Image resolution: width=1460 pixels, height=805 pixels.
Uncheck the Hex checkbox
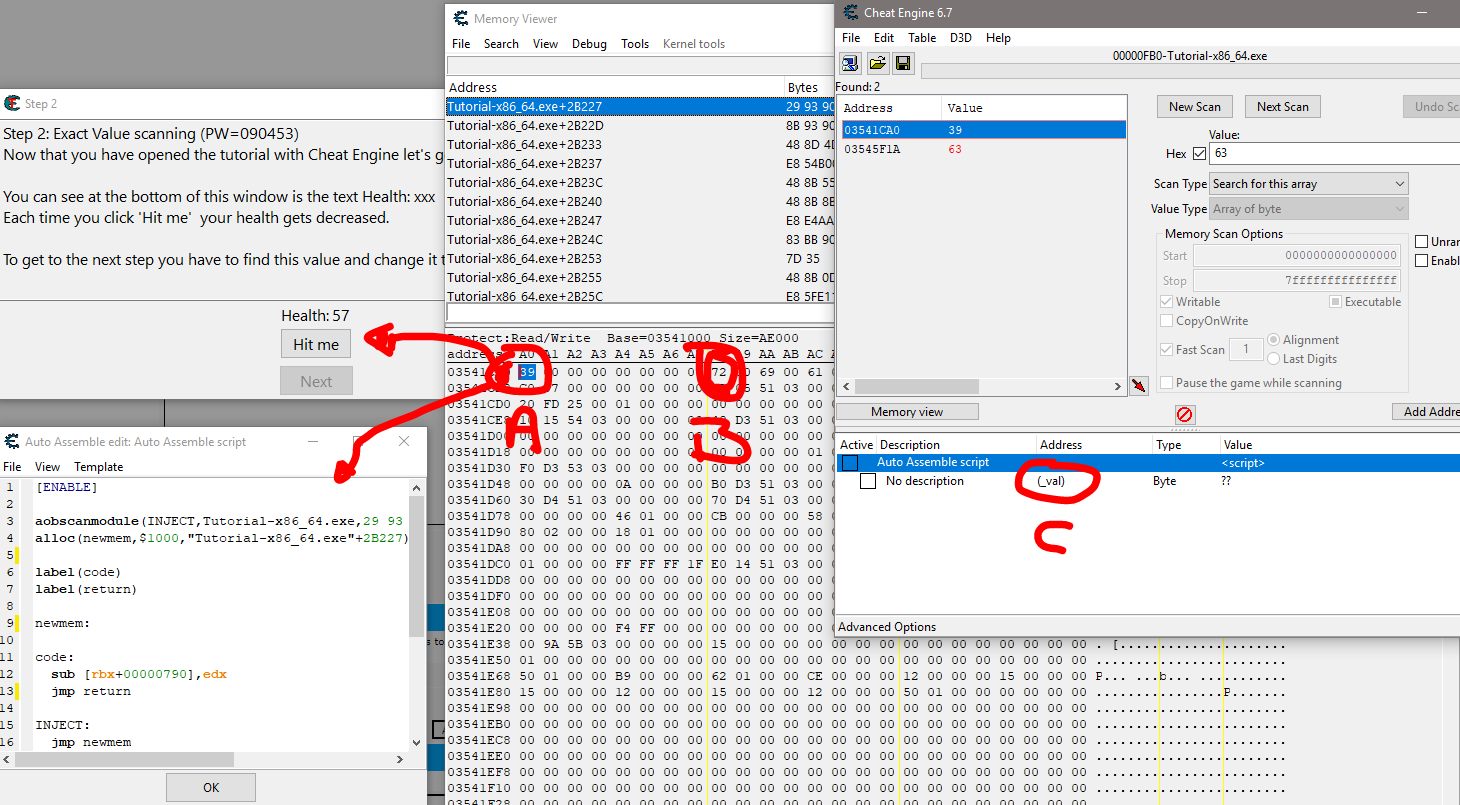point(1199,154)
